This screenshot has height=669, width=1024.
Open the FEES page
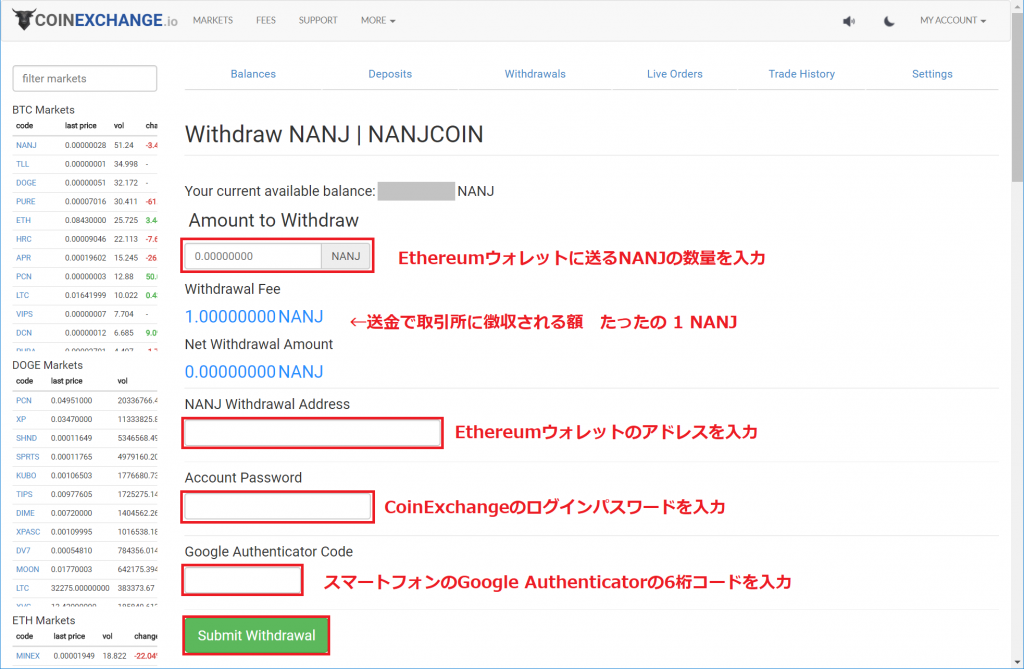(x=266, y=20)
